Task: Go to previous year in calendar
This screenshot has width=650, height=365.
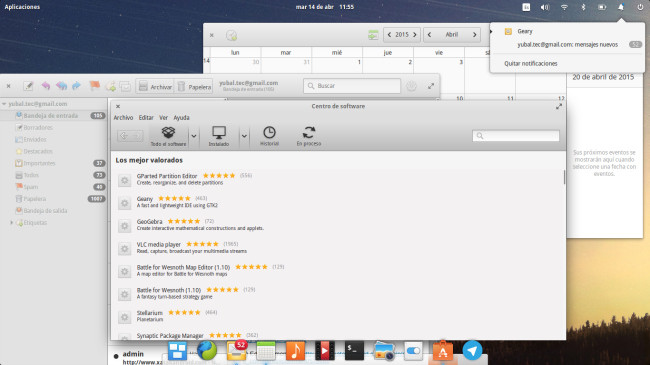Action: tap(389, 35)
